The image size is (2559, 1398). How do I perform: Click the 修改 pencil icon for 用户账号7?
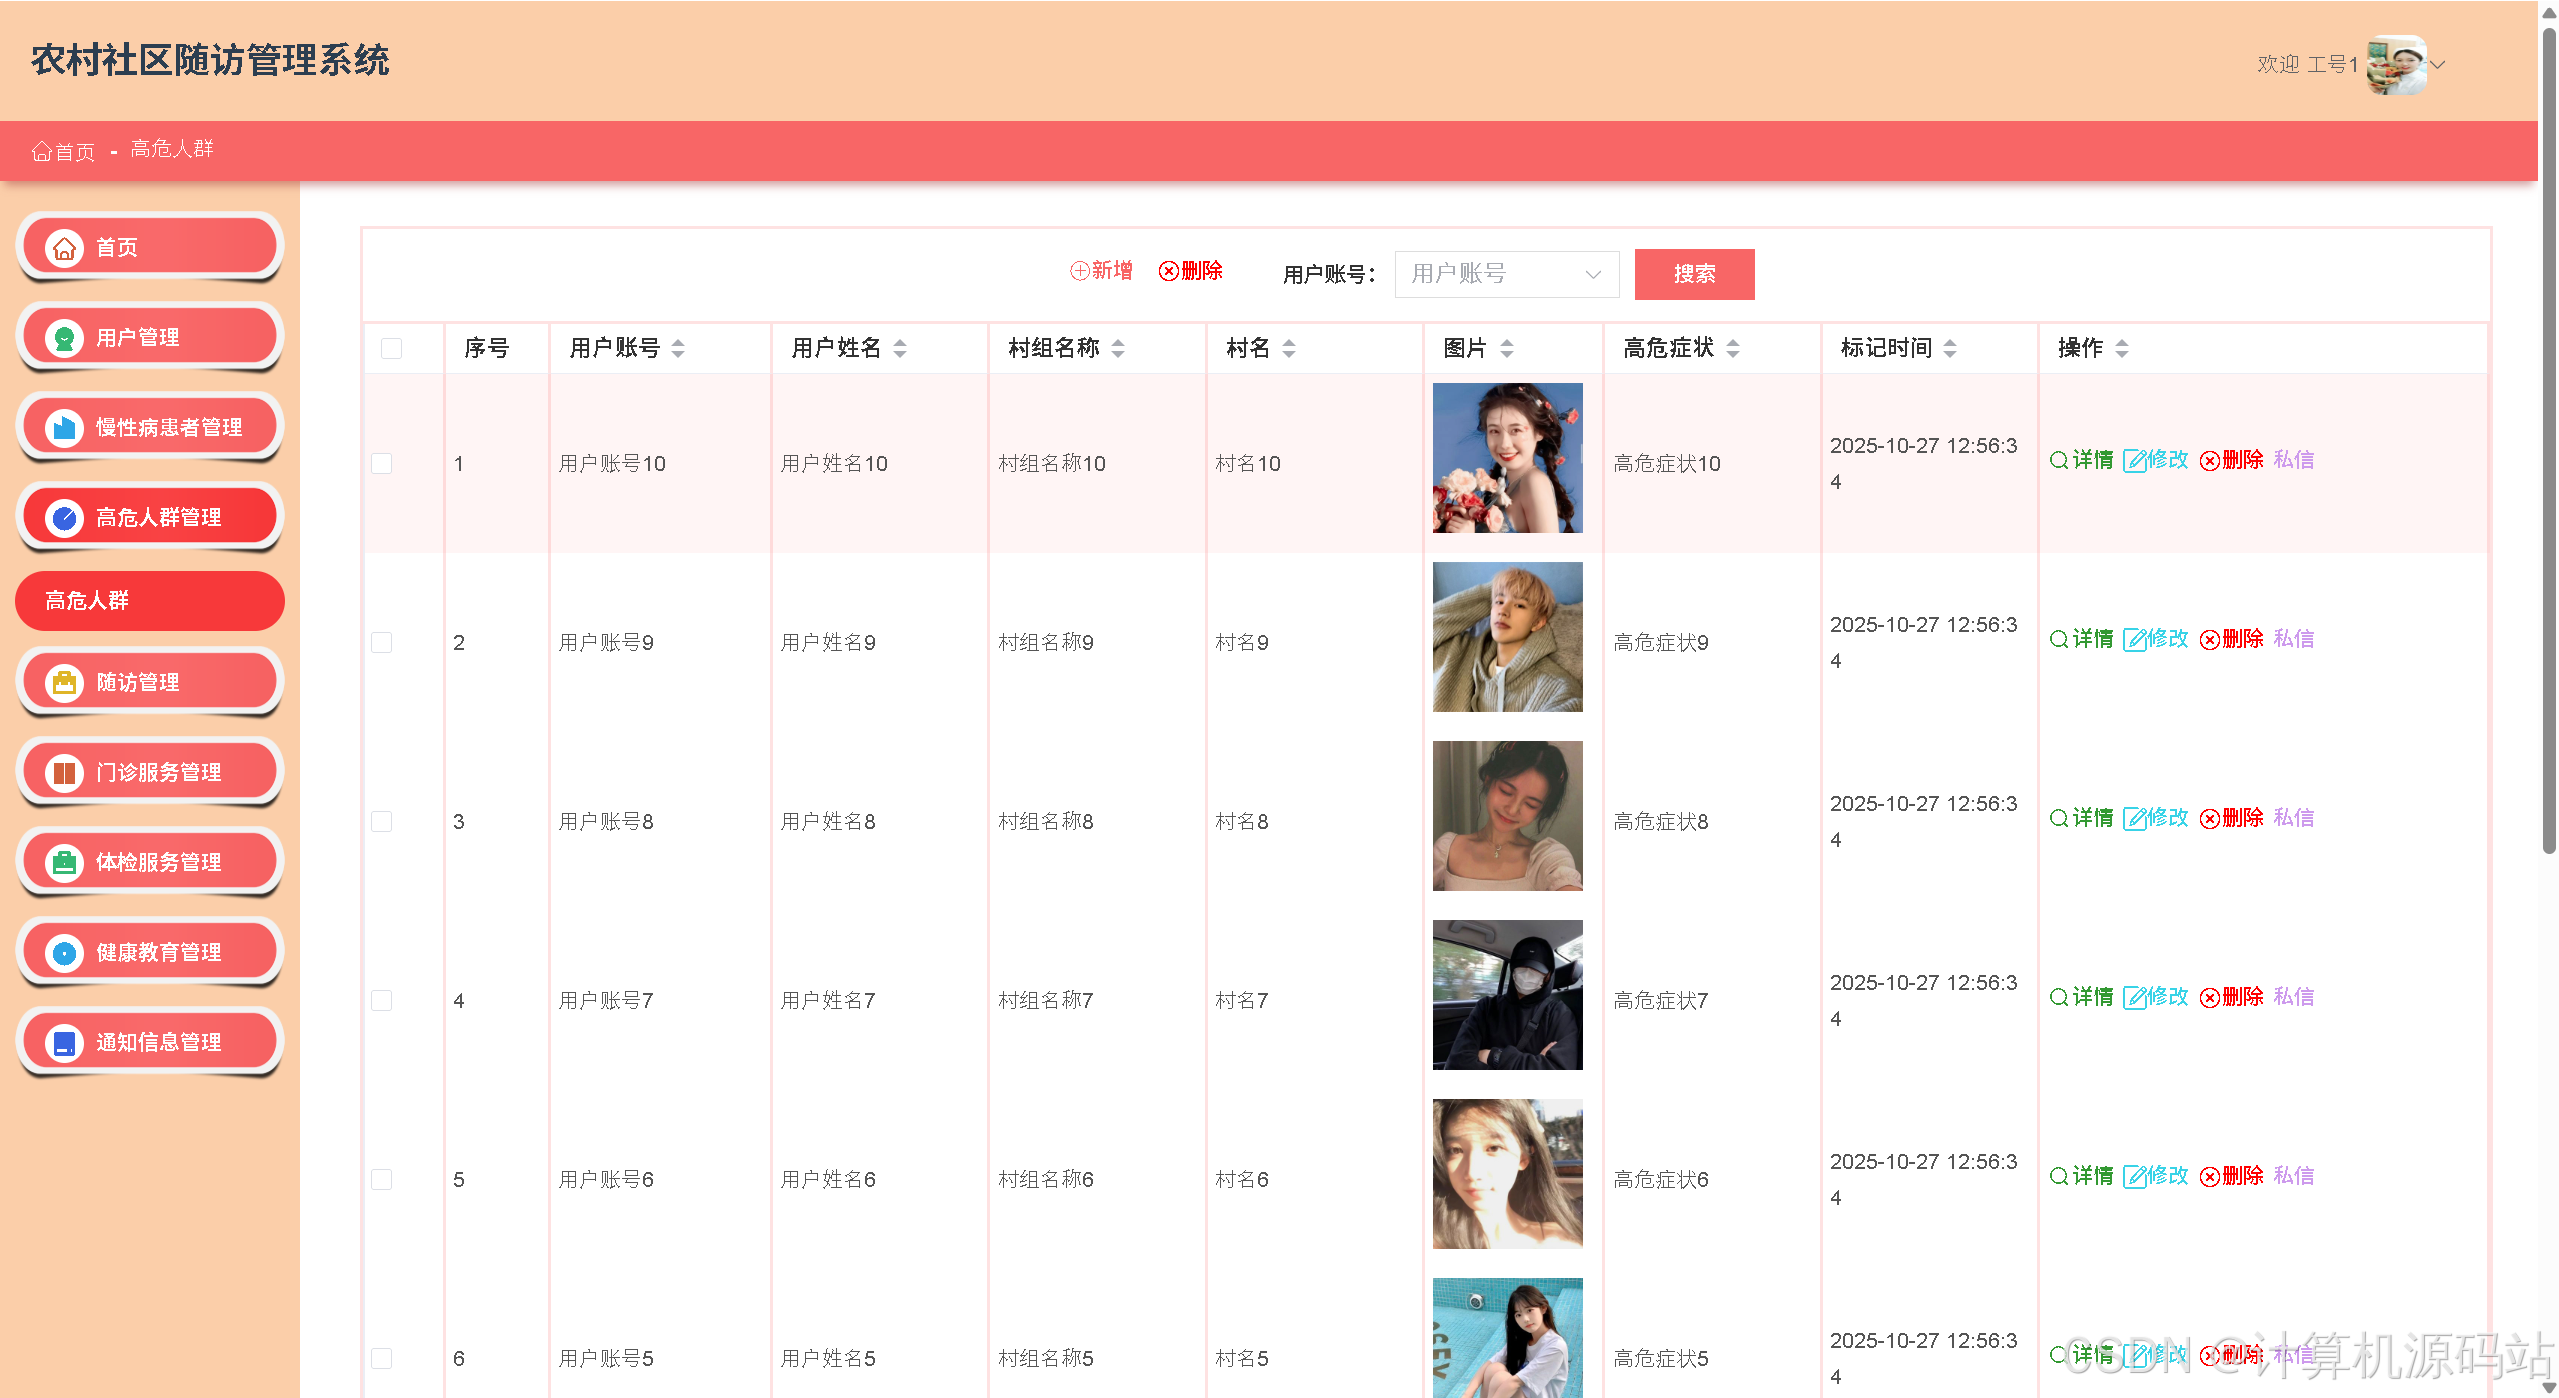tap(2134, 997)
